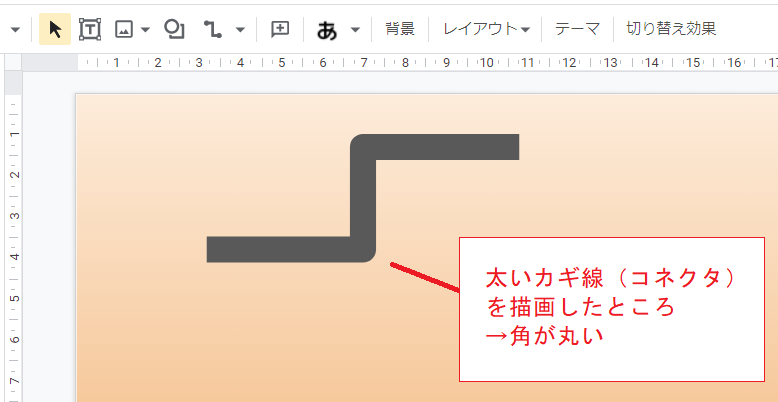Screen dimensions: 778x402
Task: Open the Insert image dropdown arrow
Action: 145,30
